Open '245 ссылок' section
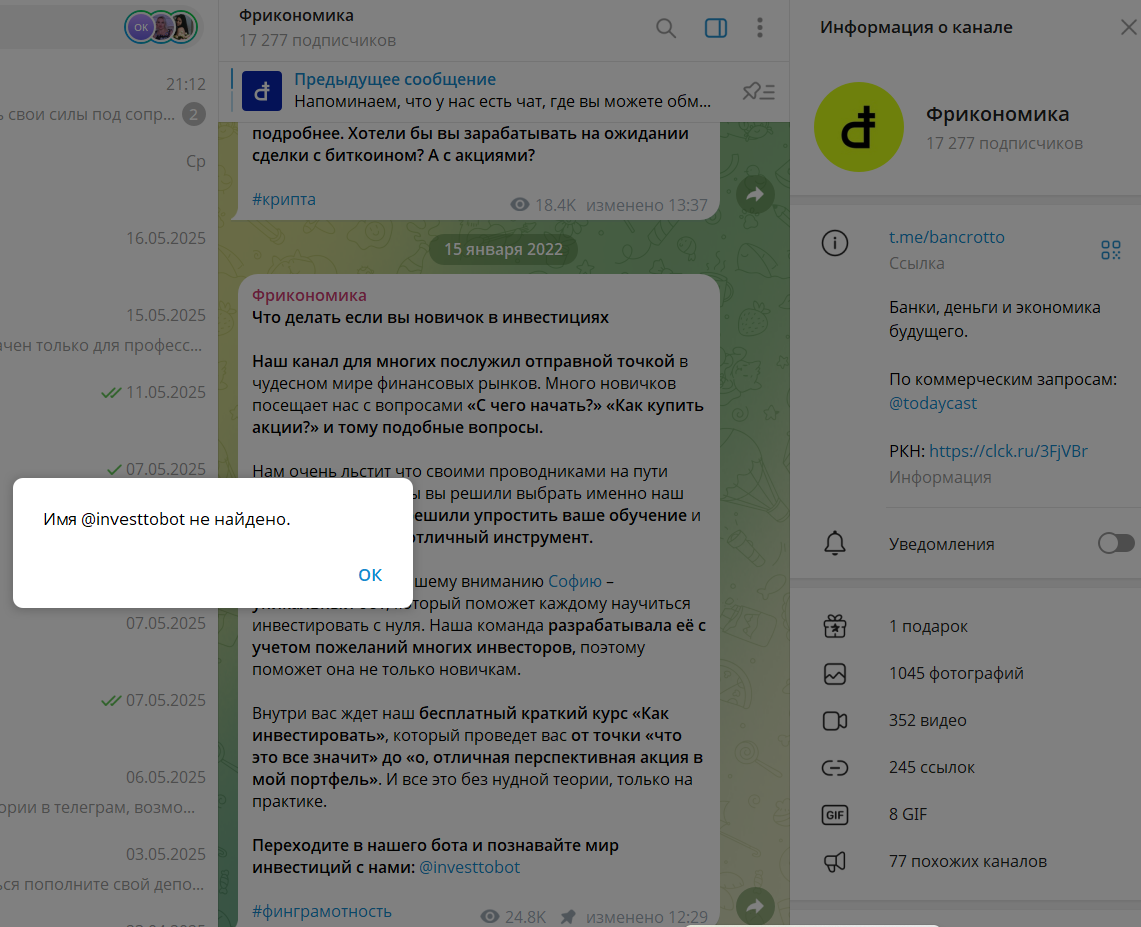Image resolution: width=1141 pixels, height=927 pixels. (x=966, y=768)
